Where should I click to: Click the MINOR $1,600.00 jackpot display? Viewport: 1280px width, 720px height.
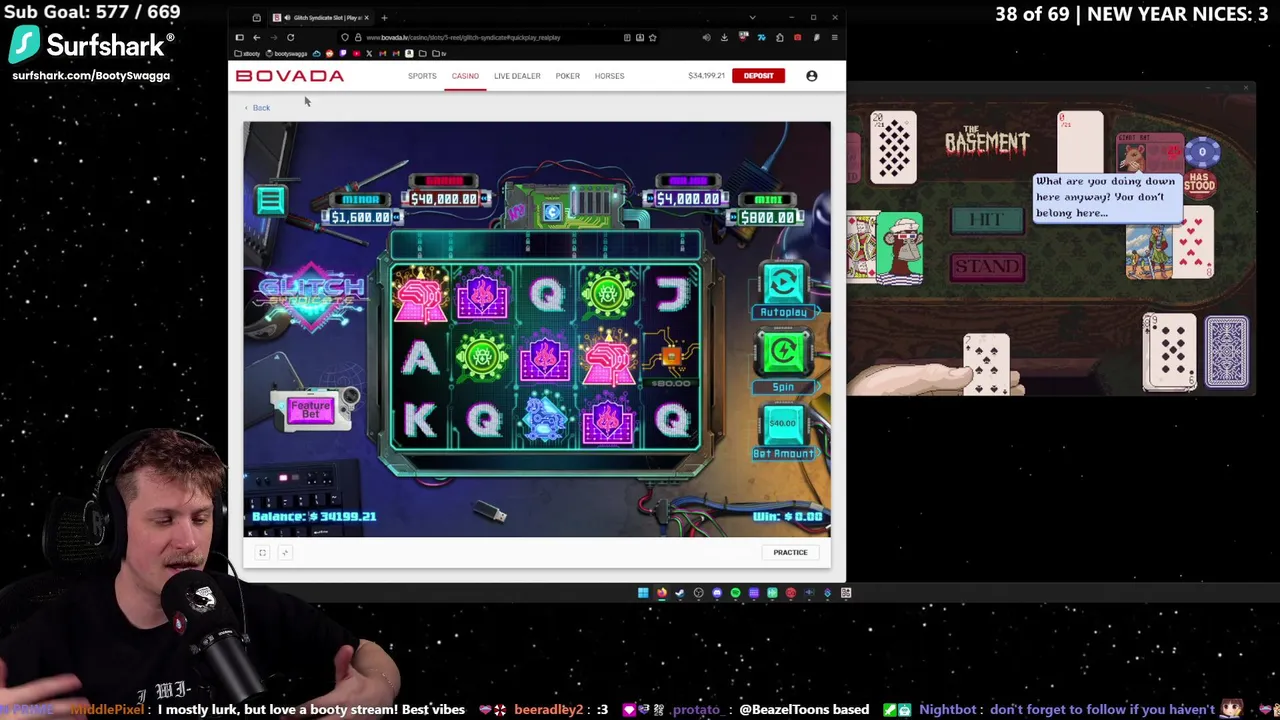point(361,208)
